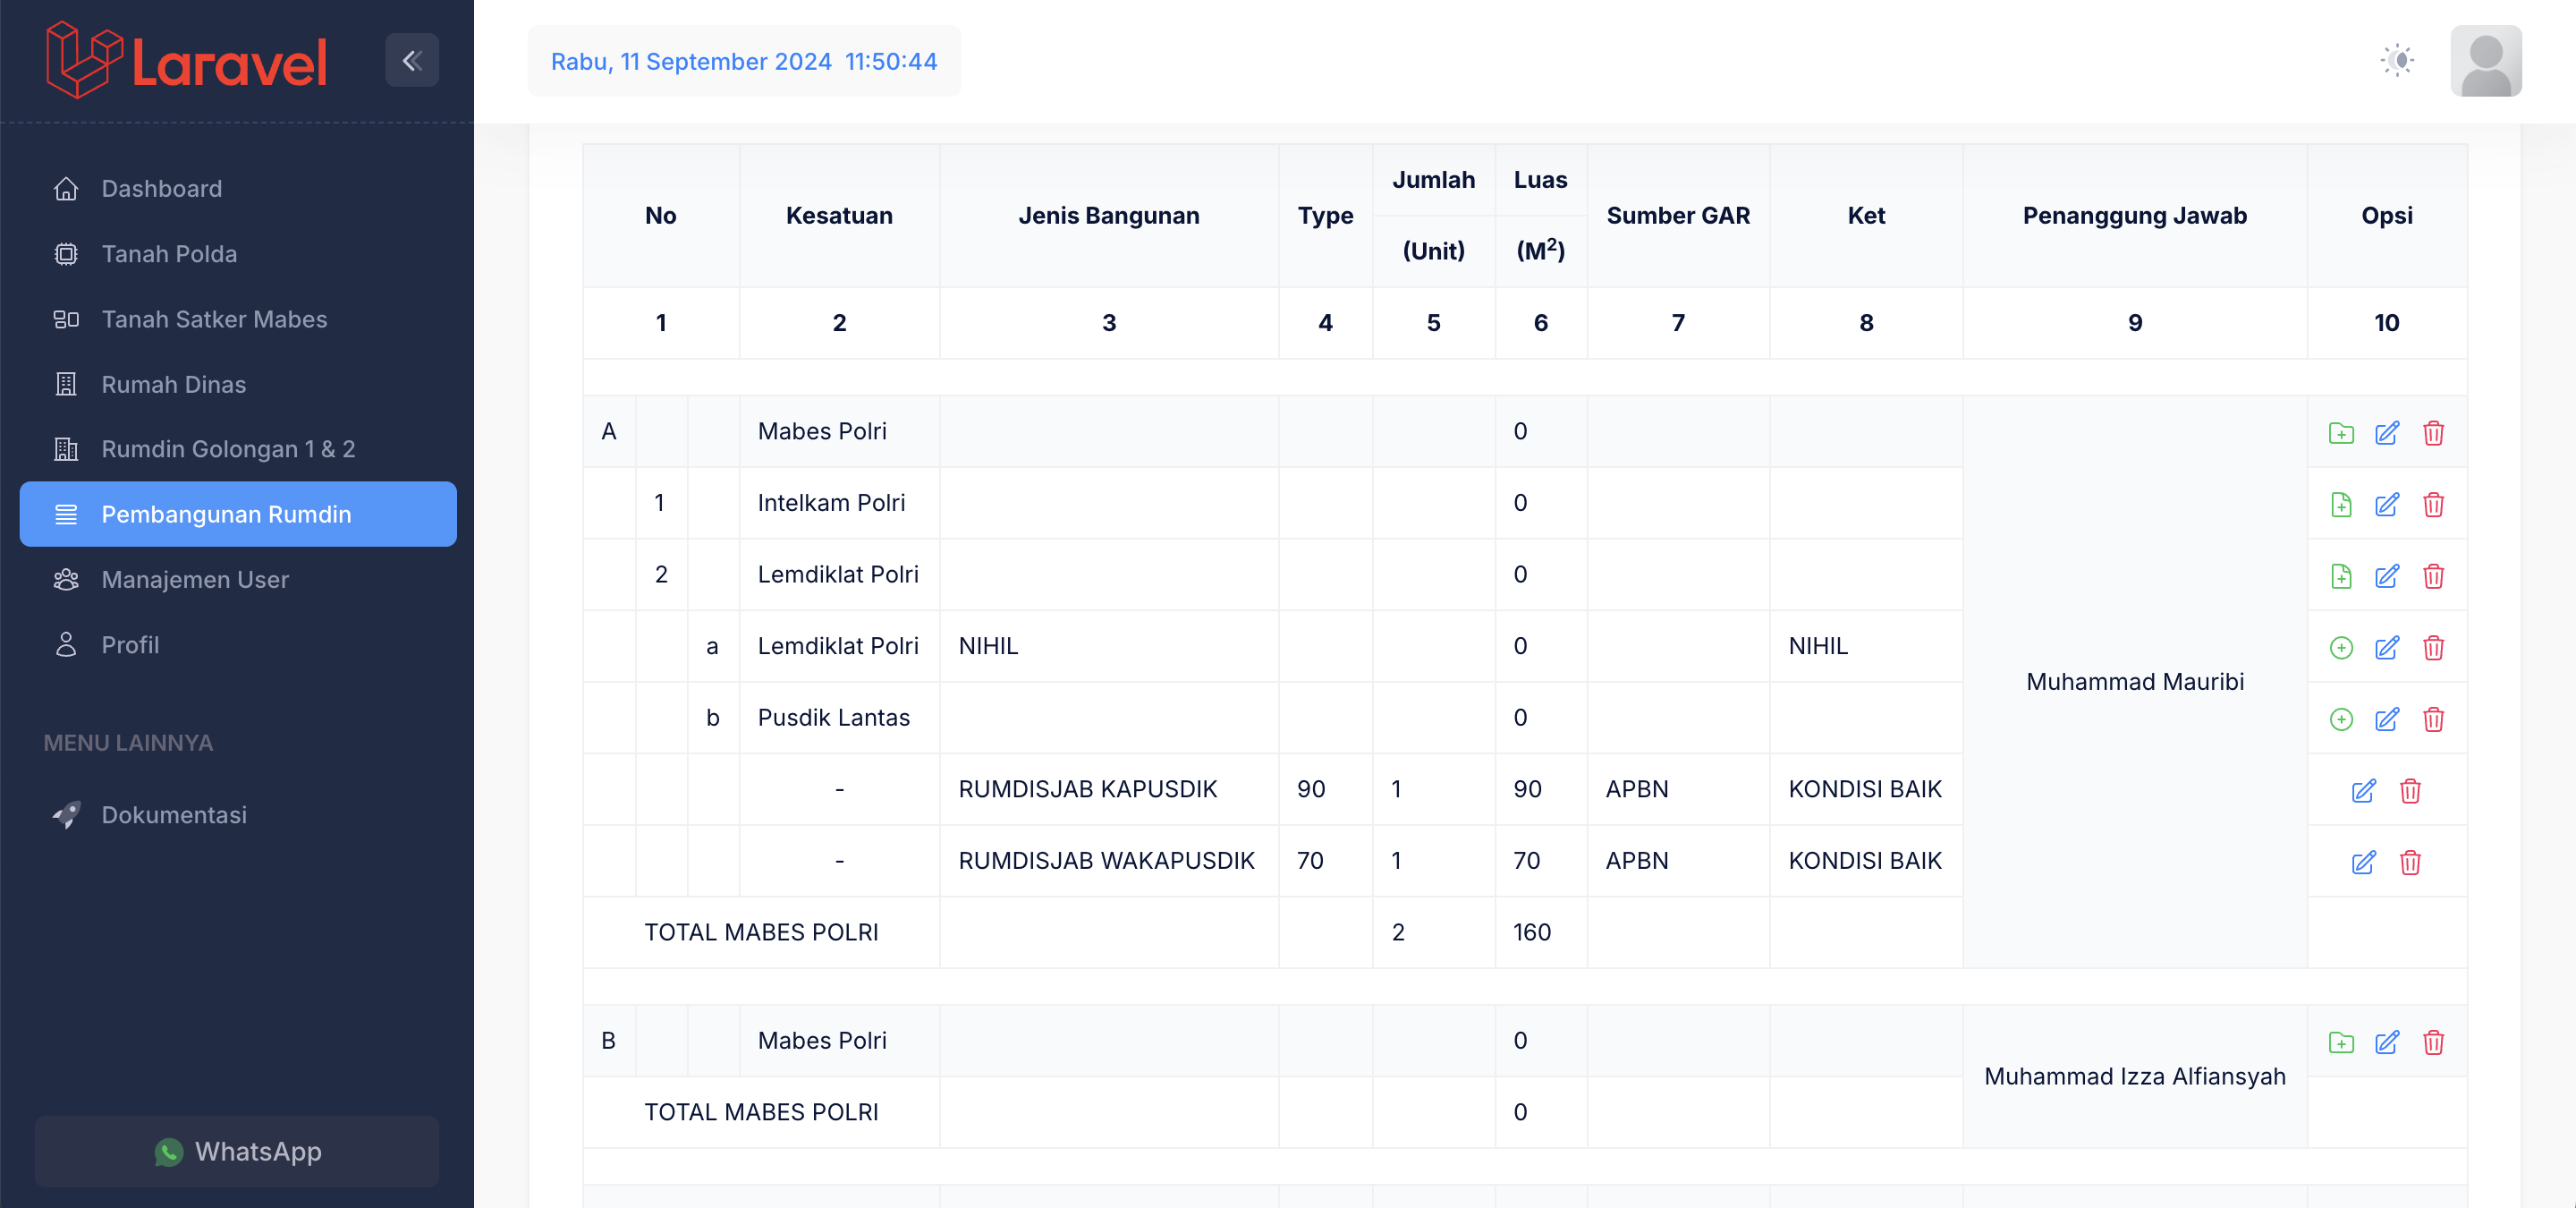This screenshot has height=1208, width=2576.
Task: Add file under Lemdiklat Polri row 2
Action: (x=2340, y=577)
